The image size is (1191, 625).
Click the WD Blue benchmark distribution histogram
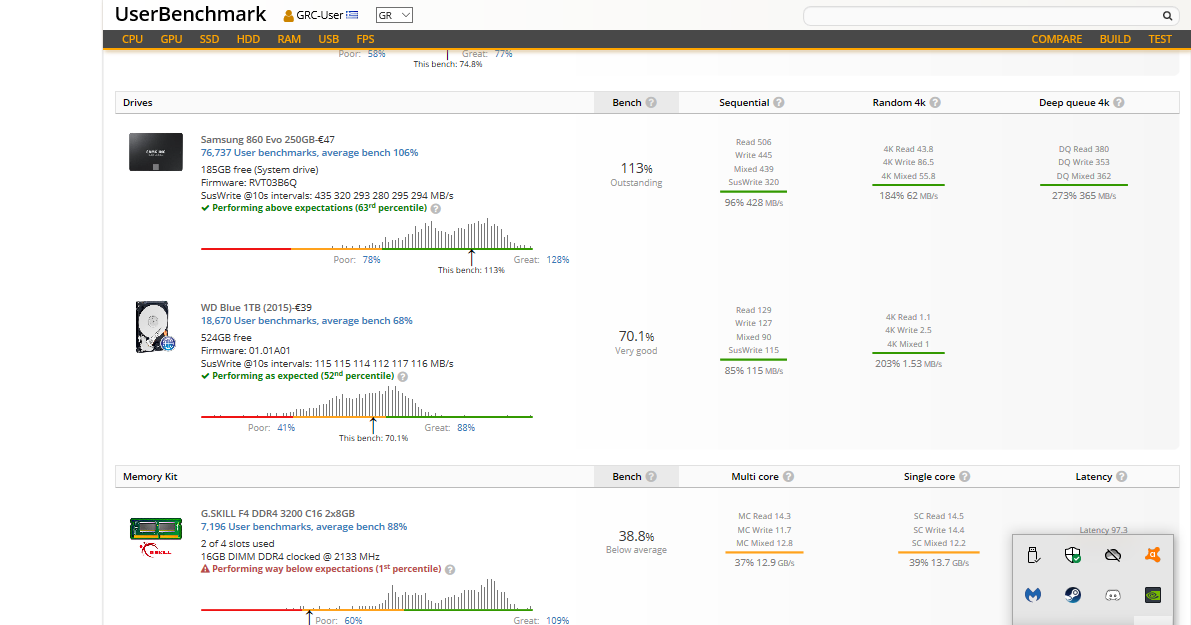click(366, 402)
